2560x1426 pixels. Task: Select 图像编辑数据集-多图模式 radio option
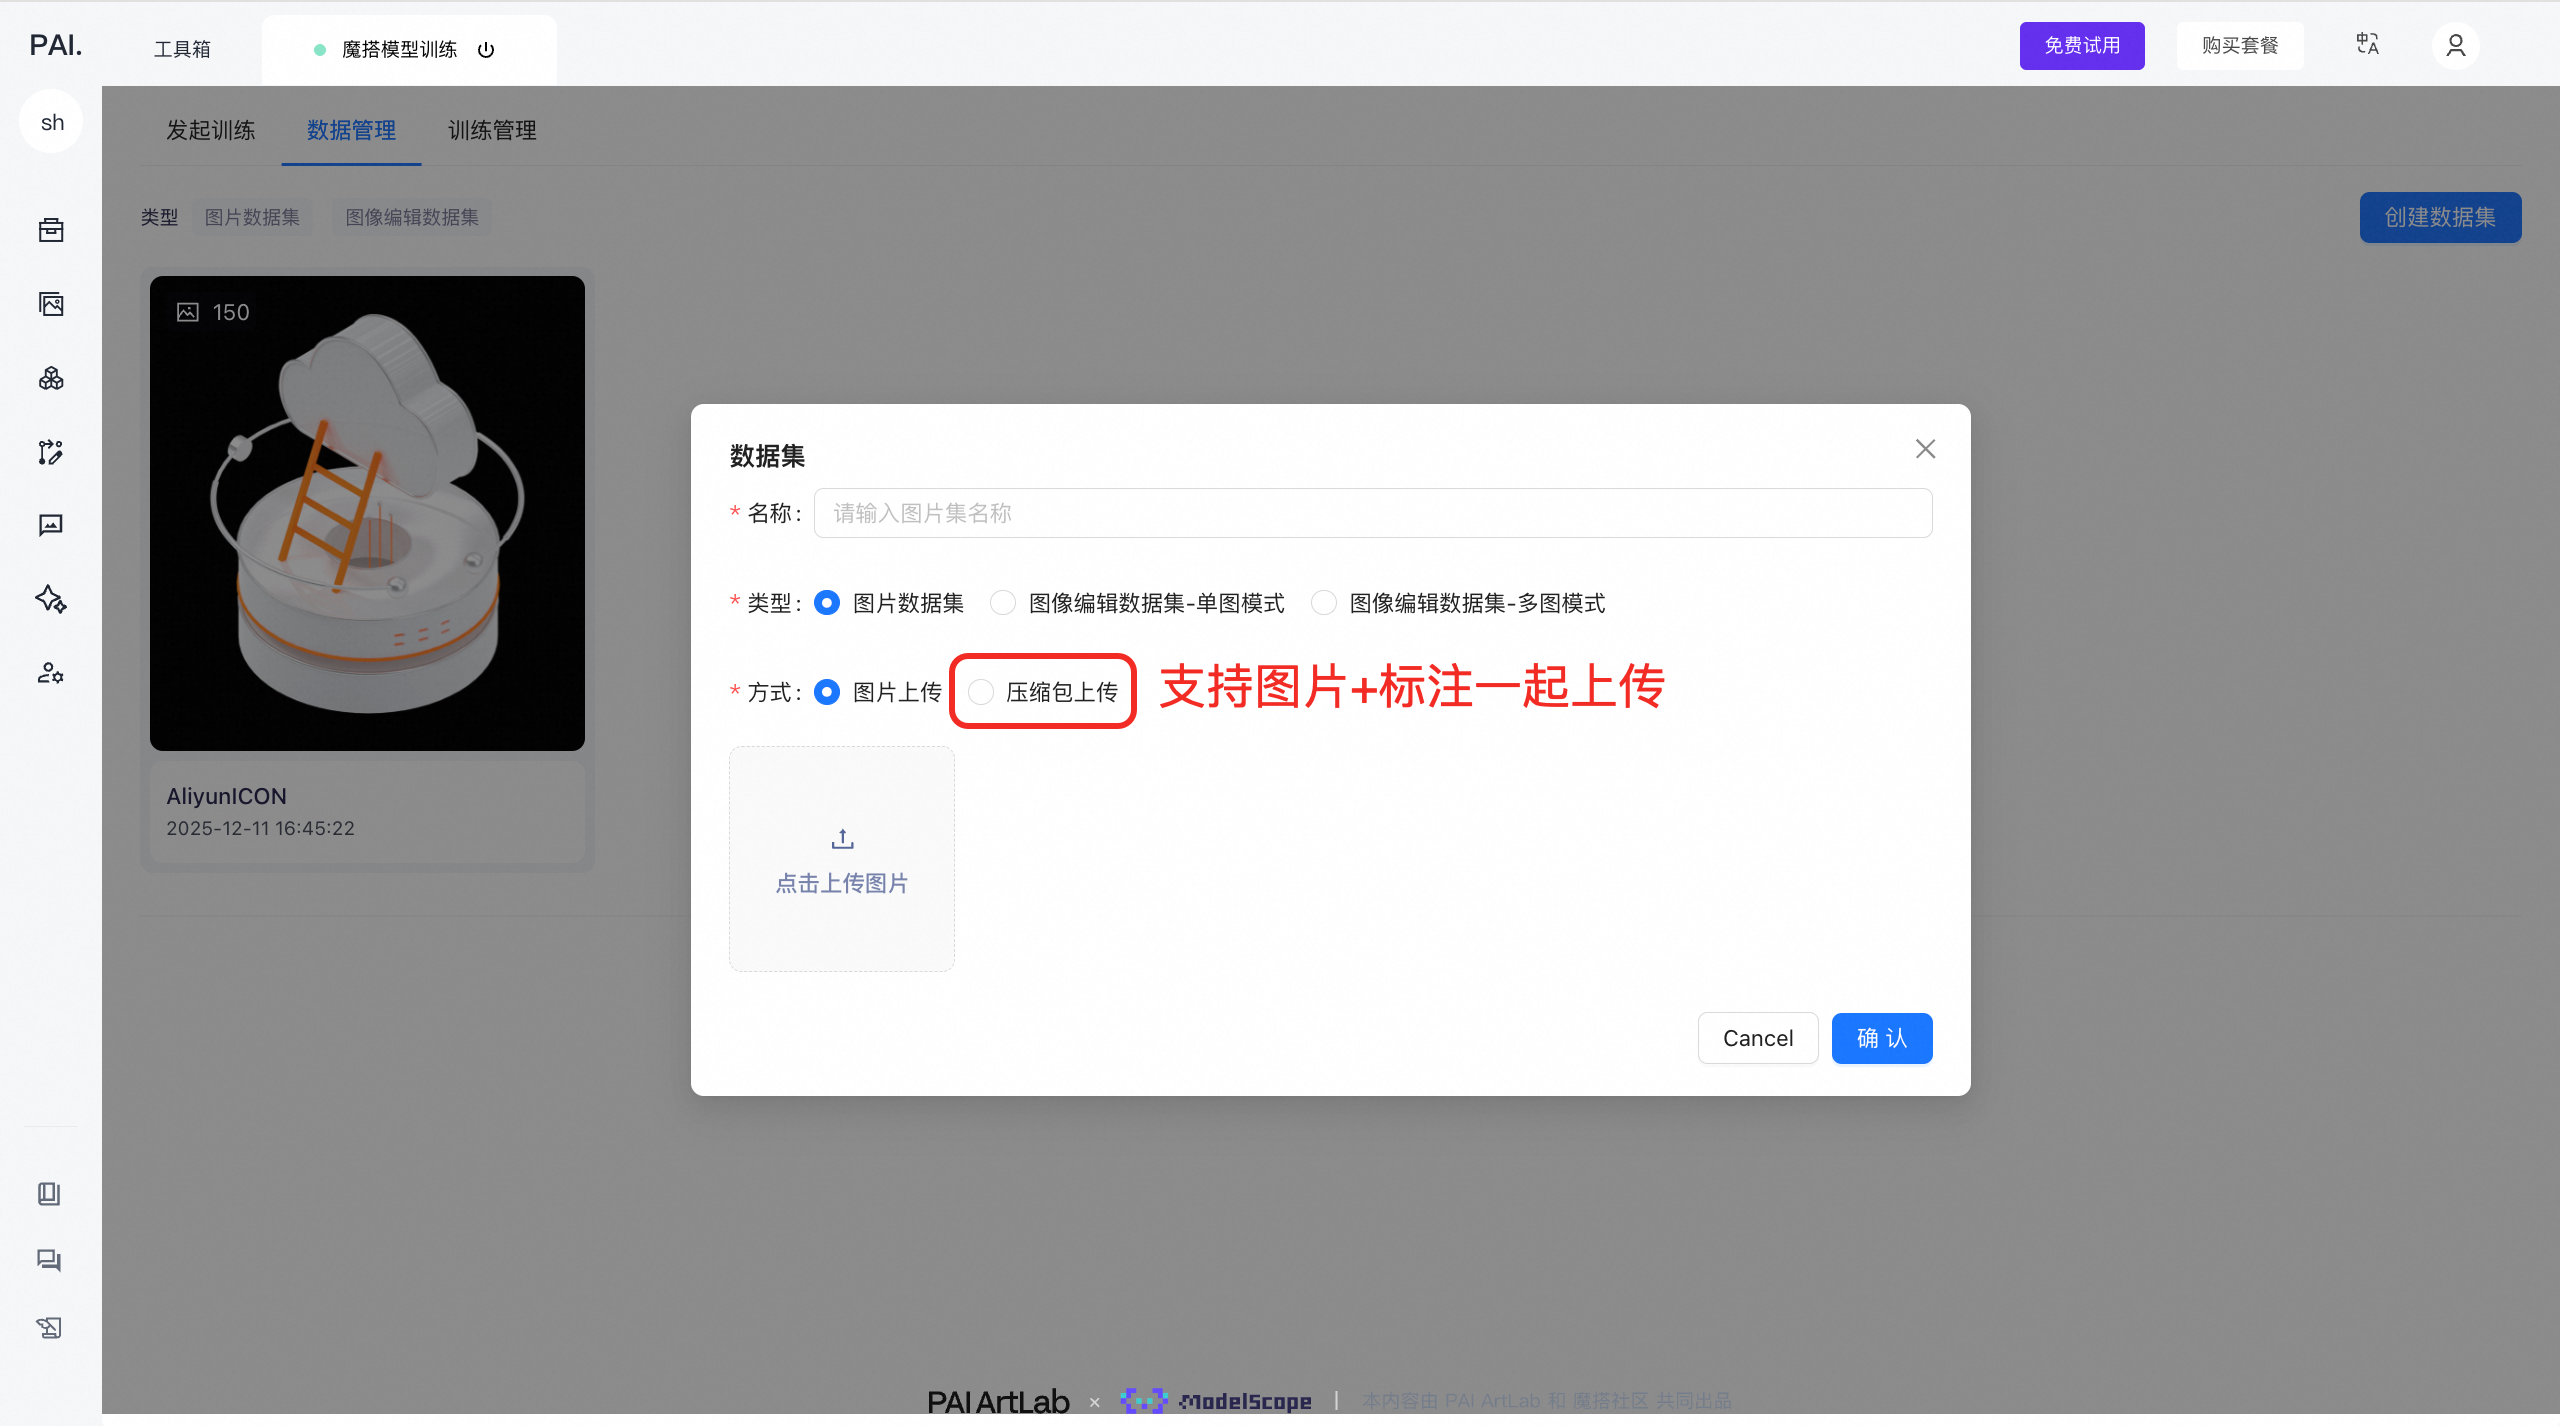pos(1323,603)
